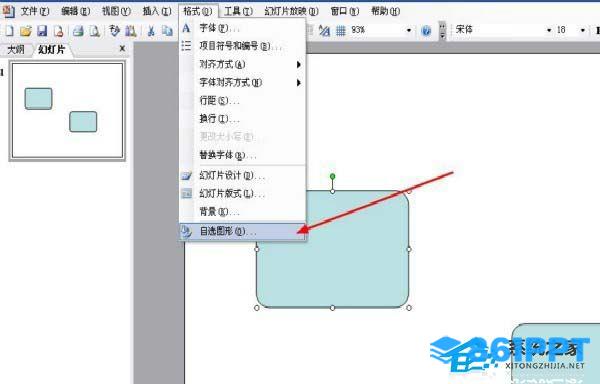600x384 pixels.
Task: Switch to the 大纲 outline tab
Action: (16, 49)
